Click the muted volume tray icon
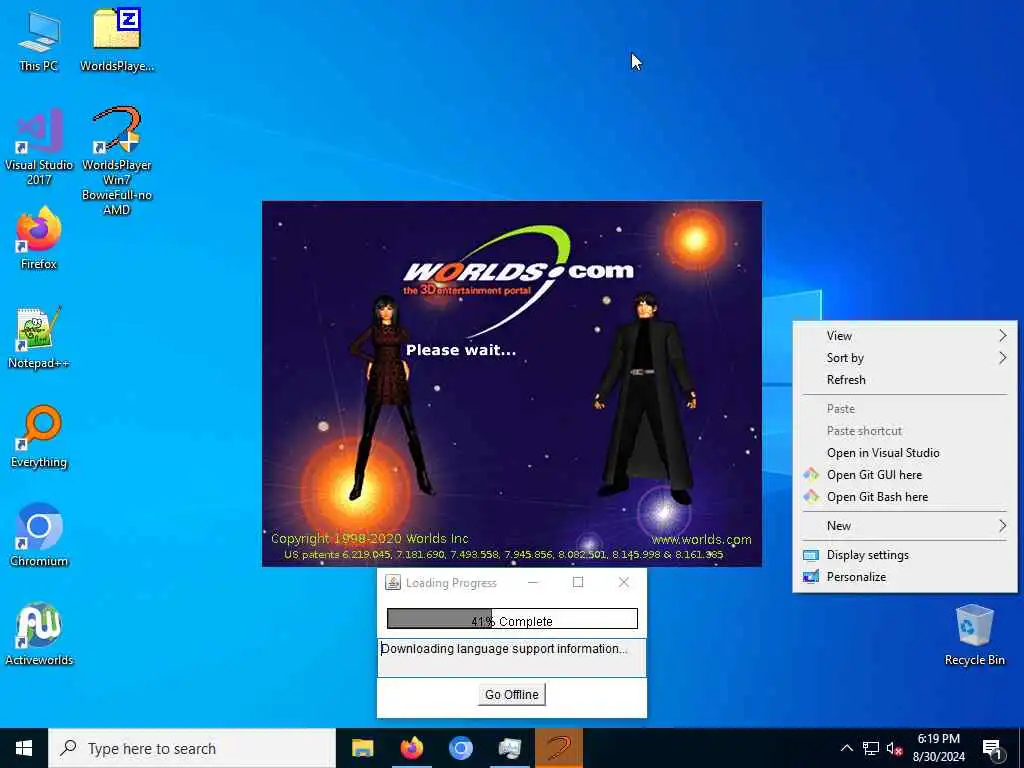 coord(895,748)
